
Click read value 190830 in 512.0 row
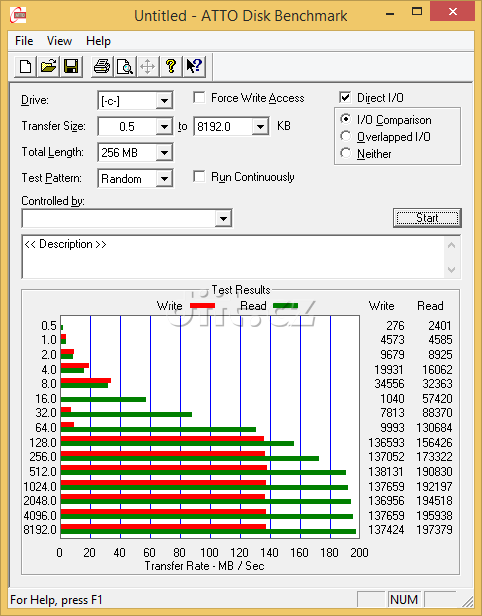434,471
